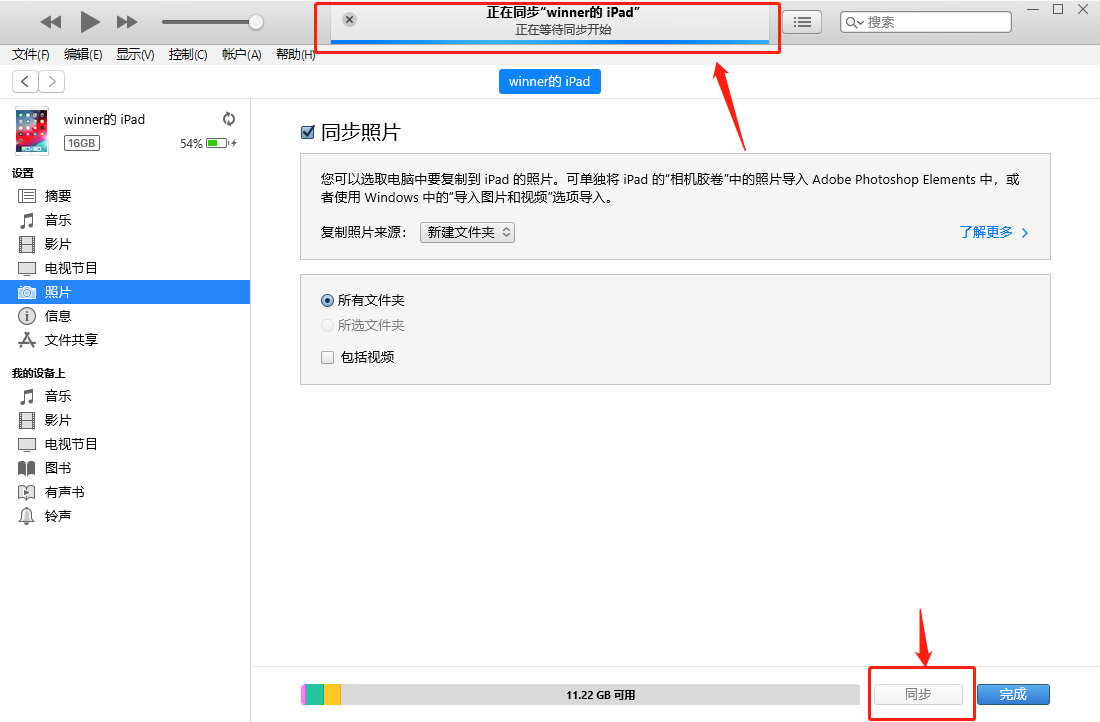Open the 控制(C) menu
Screen dimensions: 1100x722
click(188, 55)
